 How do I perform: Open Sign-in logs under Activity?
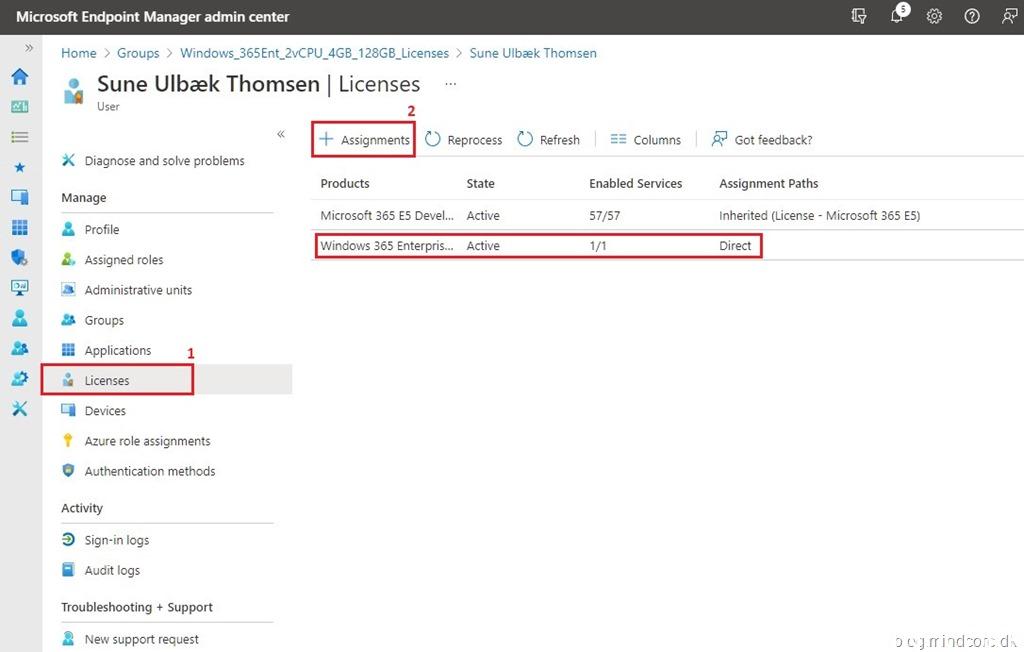[116, 540]
